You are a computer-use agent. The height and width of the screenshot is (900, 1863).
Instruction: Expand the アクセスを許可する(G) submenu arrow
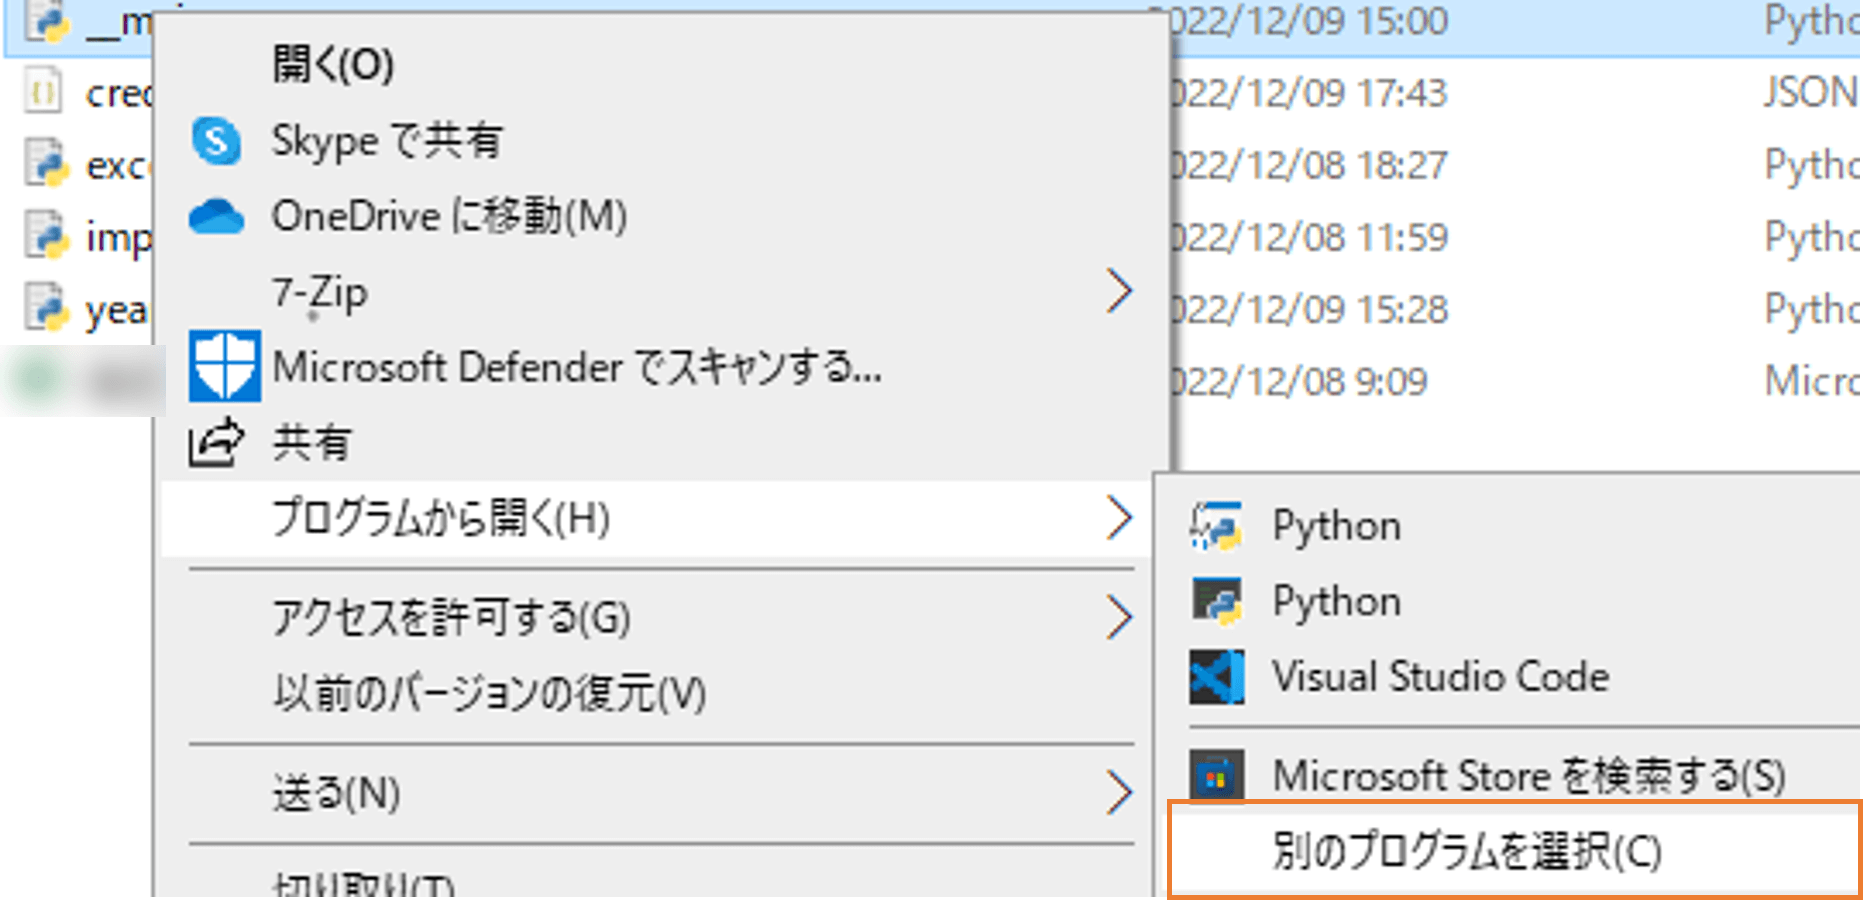point(1119,617)
